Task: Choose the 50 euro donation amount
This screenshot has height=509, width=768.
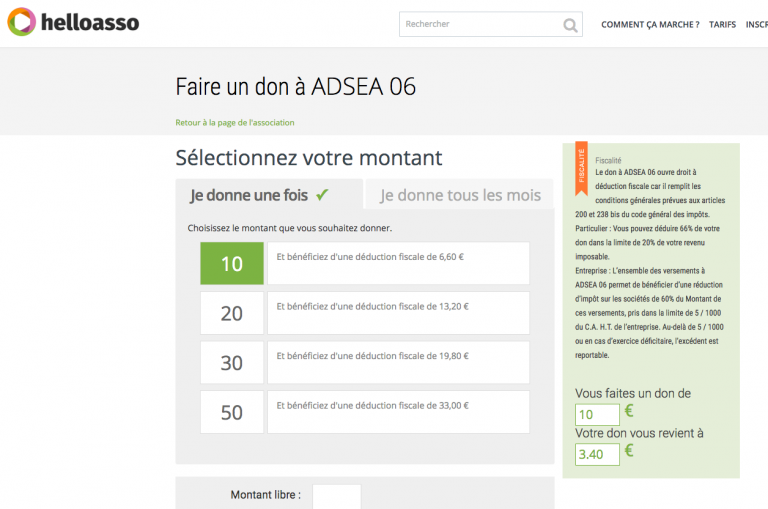Action: (232, 412)
